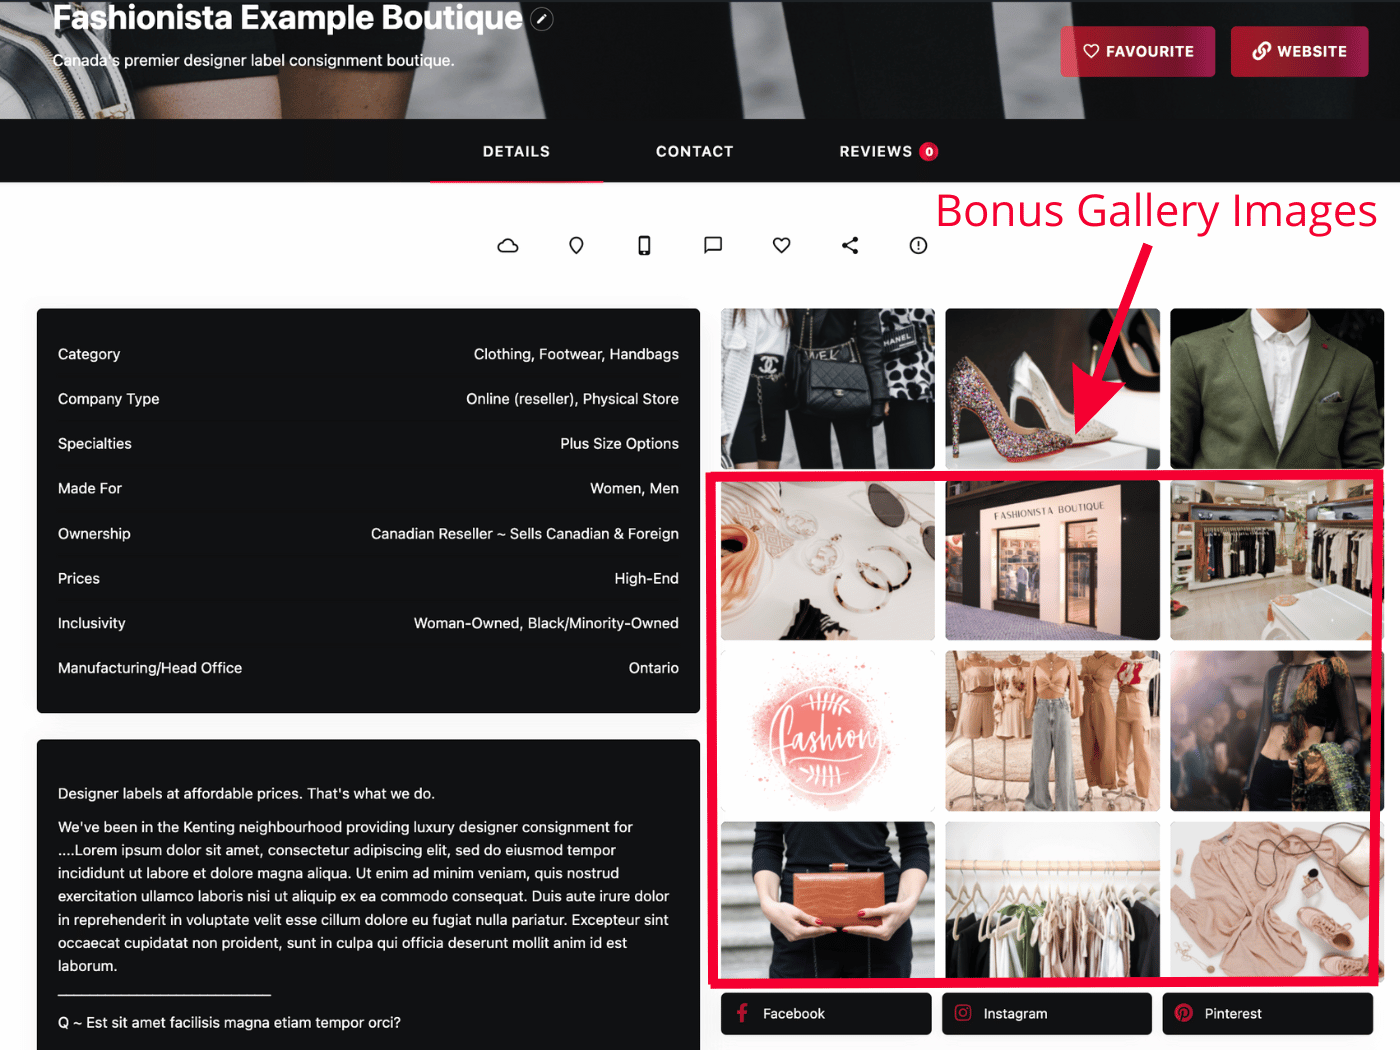Click the chat bubble comment icon
The image size is (1400, 1050).
tap(713, 245)
